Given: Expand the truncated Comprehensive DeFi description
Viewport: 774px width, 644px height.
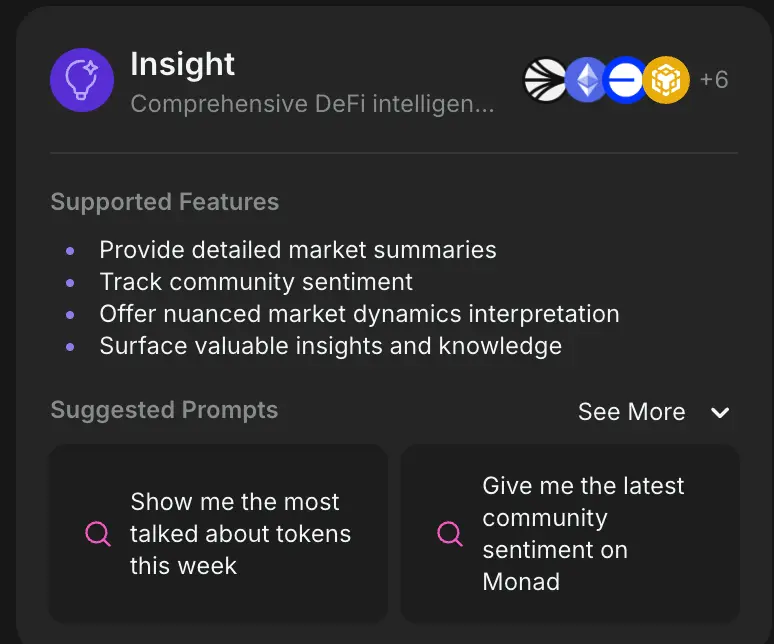Looking at the screenshot, I should click(312, 104).
